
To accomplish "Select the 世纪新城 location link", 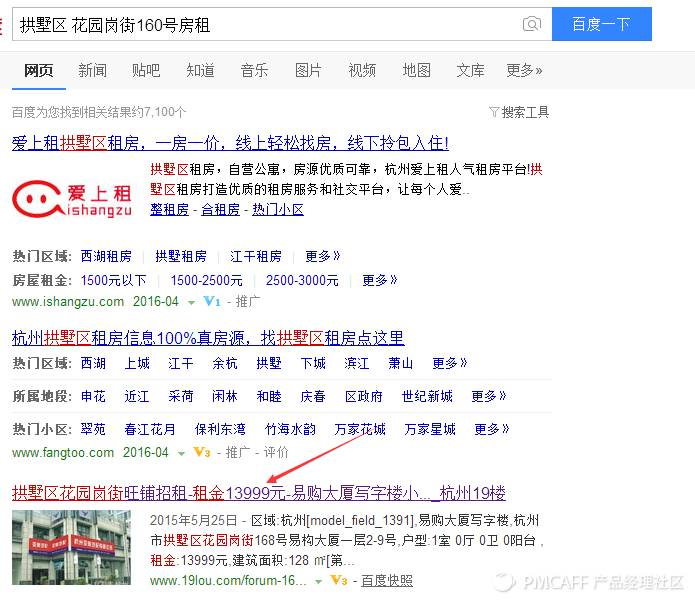I will (427, 396).
